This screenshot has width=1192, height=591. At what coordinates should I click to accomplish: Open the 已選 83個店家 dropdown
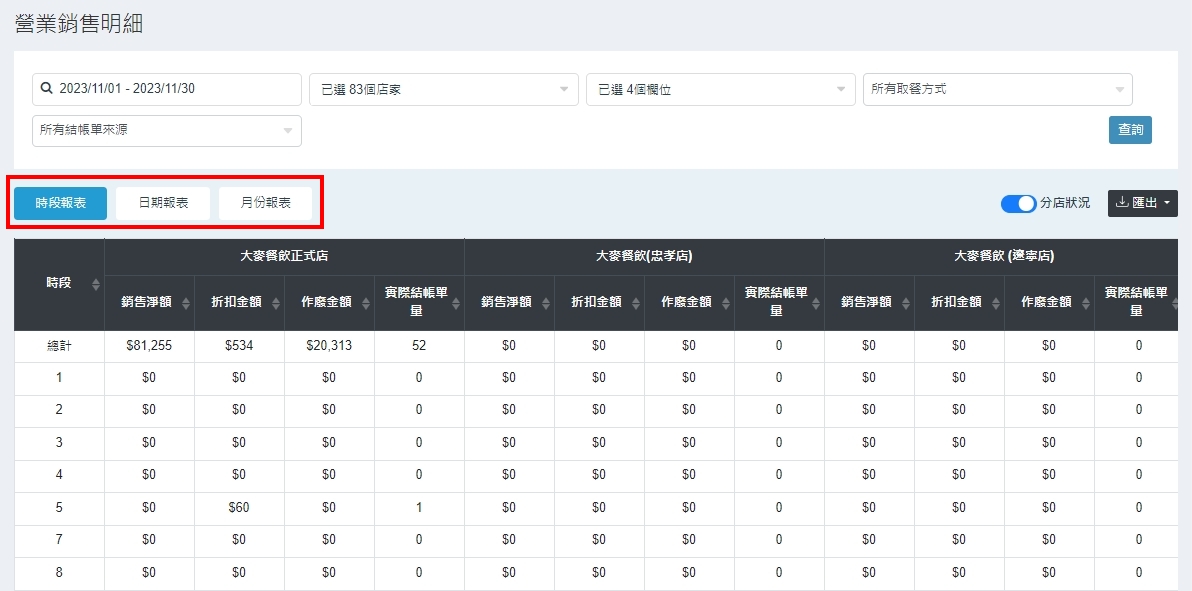443,89
